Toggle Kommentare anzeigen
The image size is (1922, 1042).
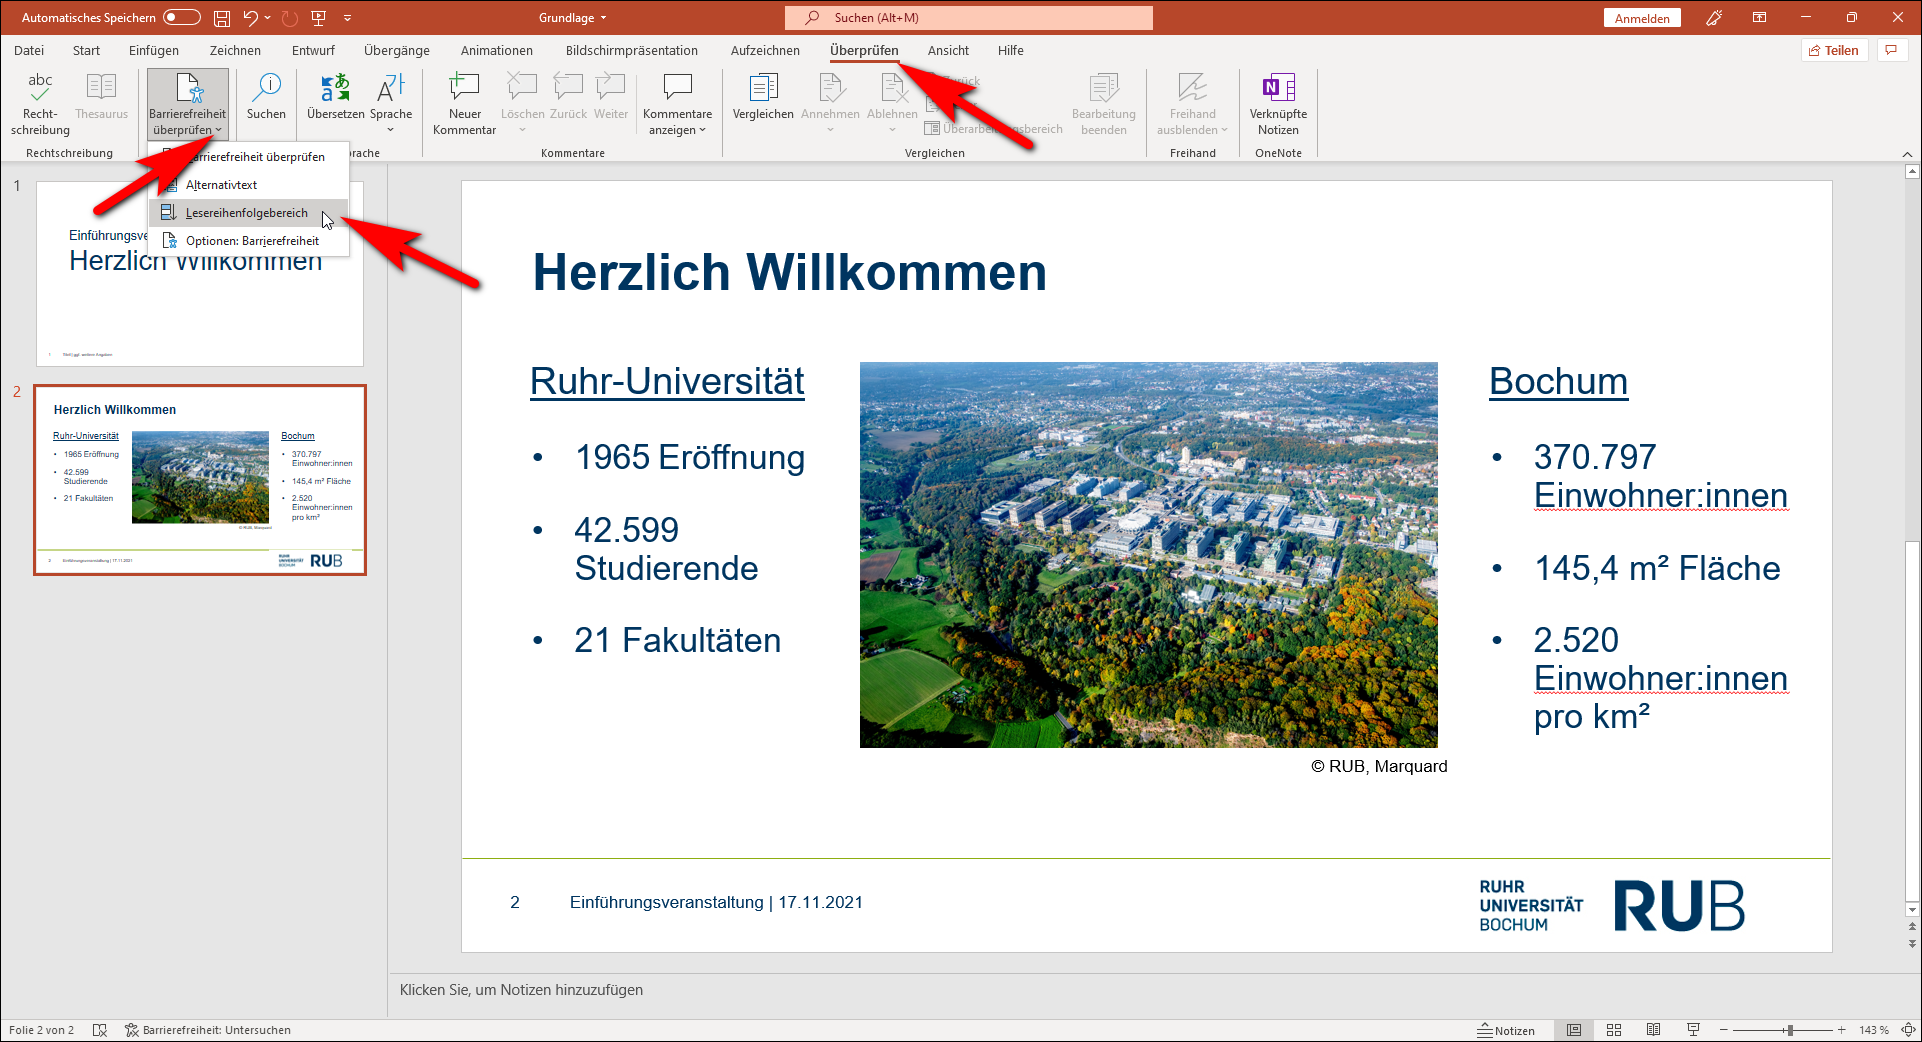tap(677, 103)
